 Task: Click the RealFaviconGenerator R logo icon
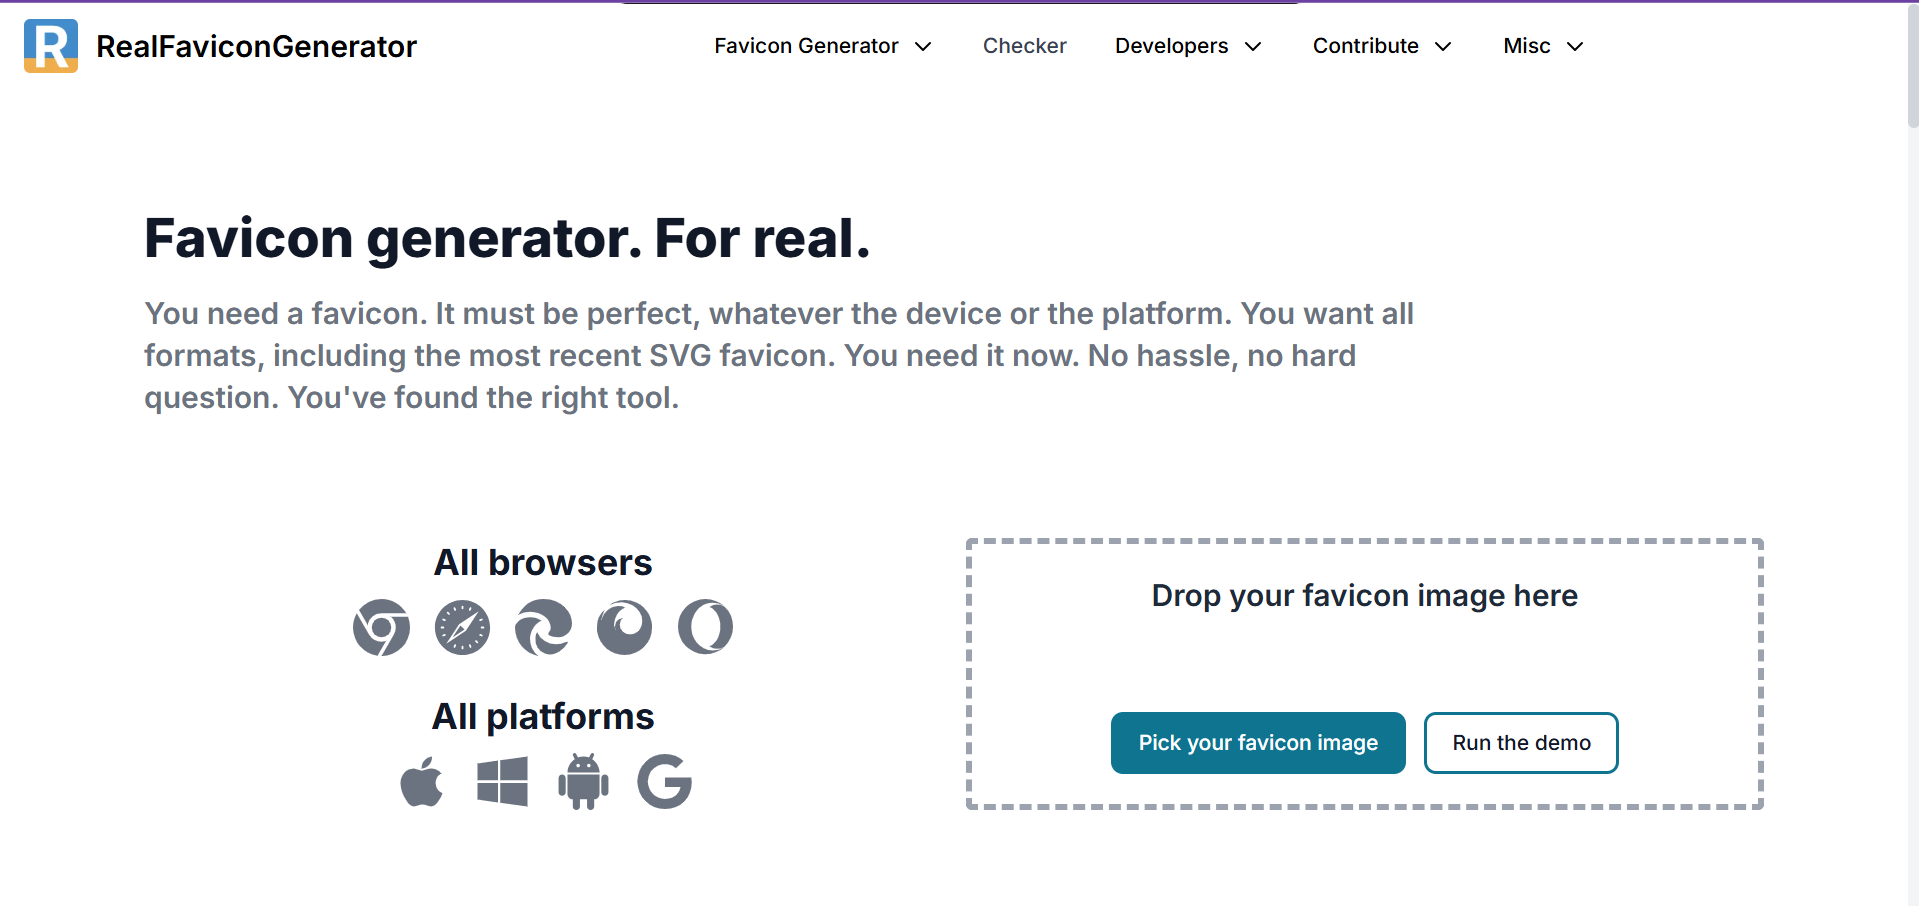coord(51,46)
